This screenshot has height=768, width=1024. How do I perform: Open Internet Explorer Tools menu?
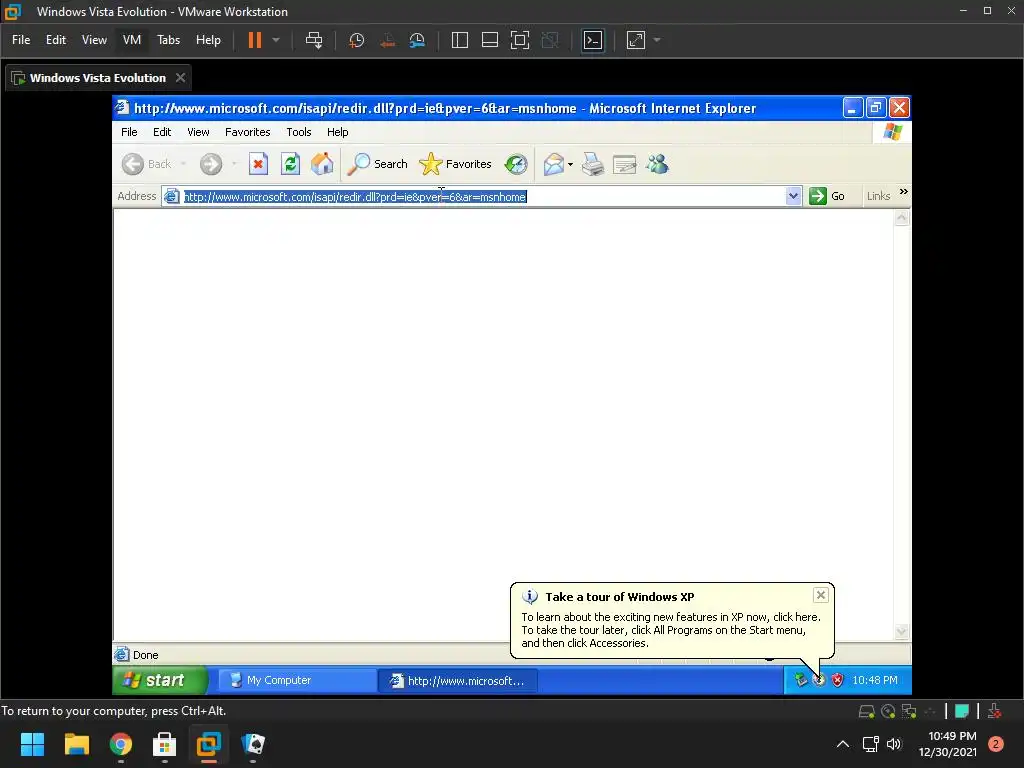tap(298, 132)
